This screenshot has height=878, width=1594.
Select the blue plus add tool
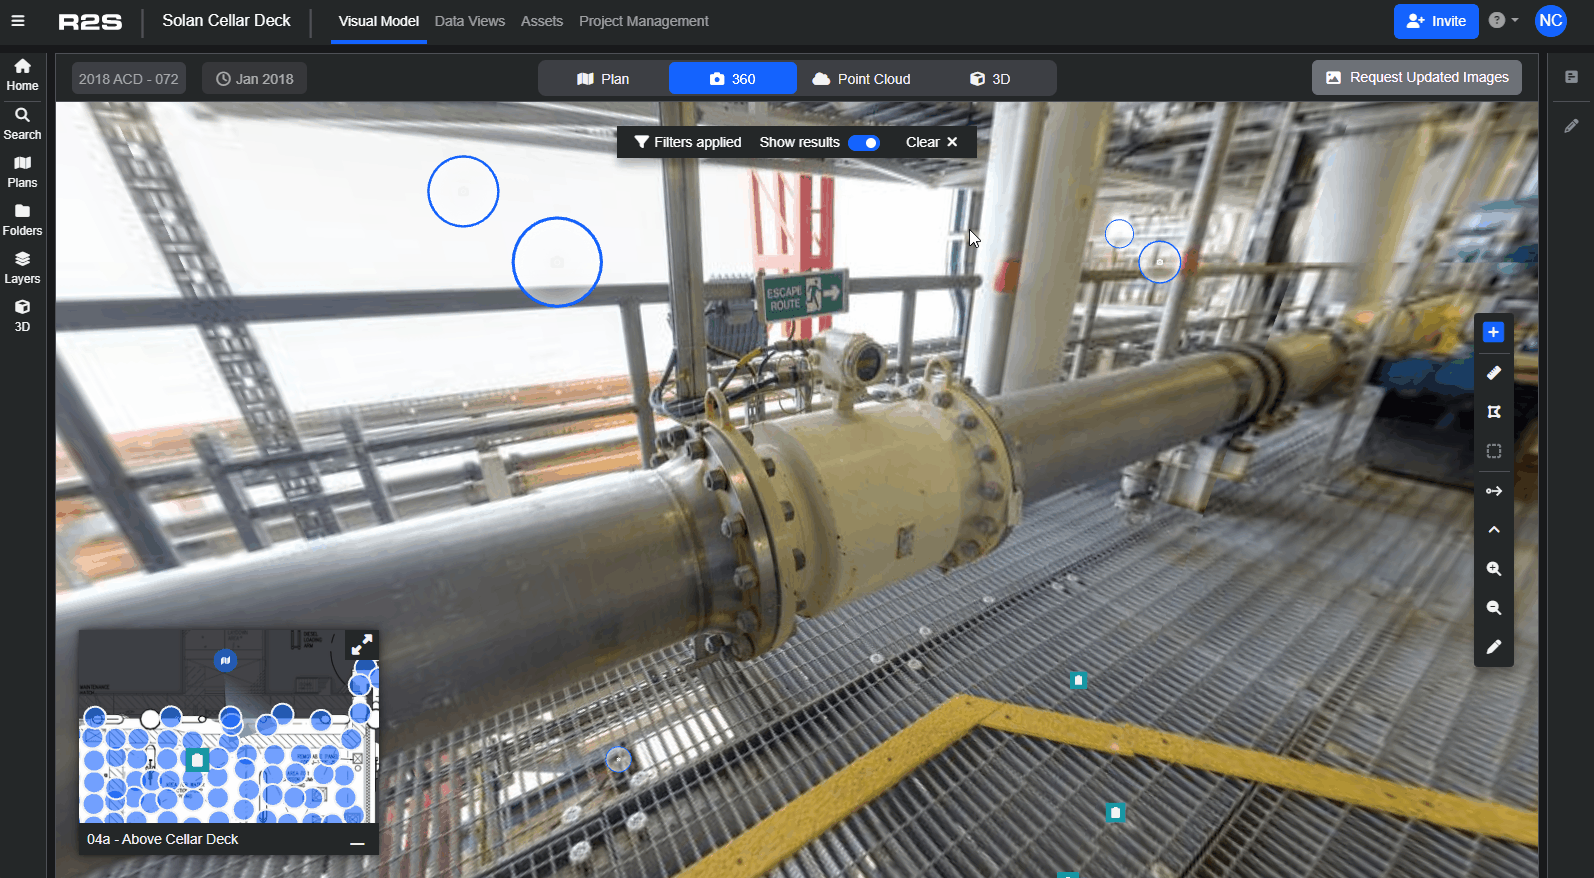point(1493,332)
